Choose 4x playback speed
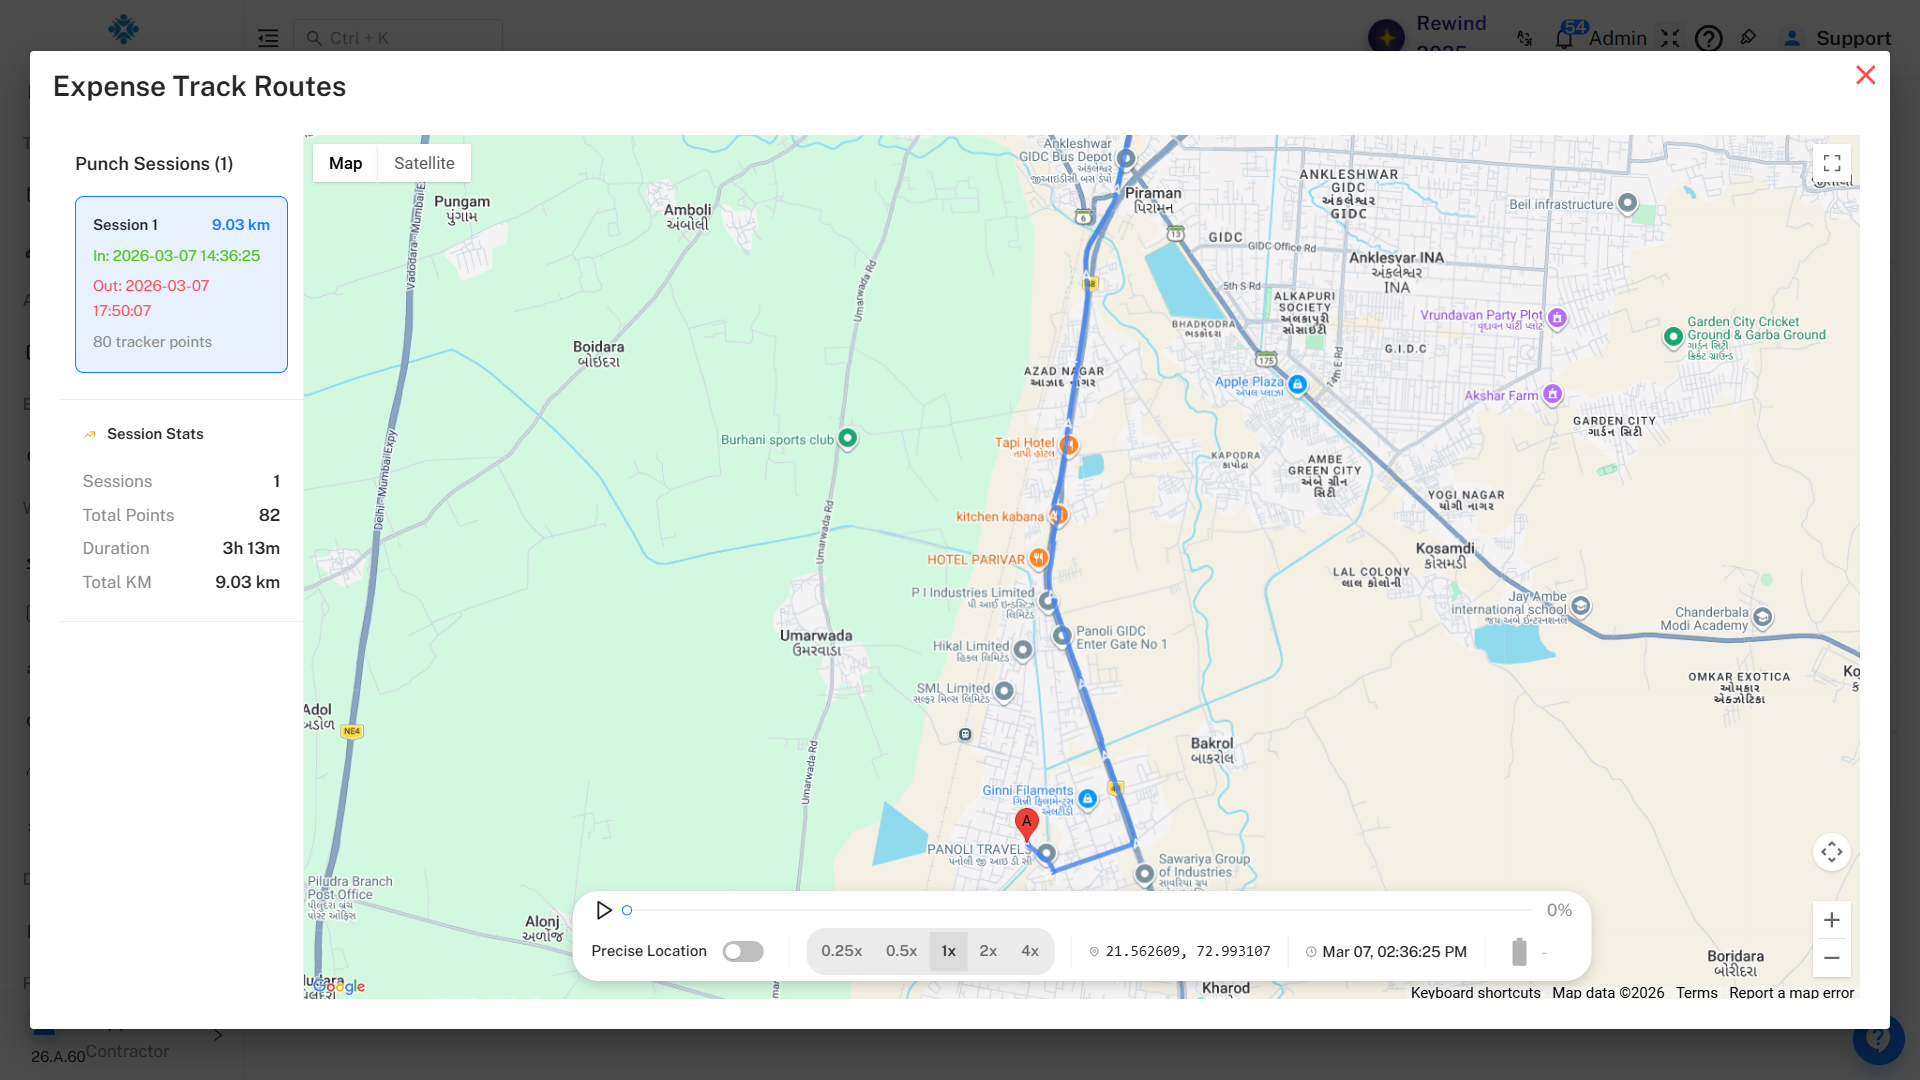Viewport: 1920px width, 1080px height. tap(1030, 951)
